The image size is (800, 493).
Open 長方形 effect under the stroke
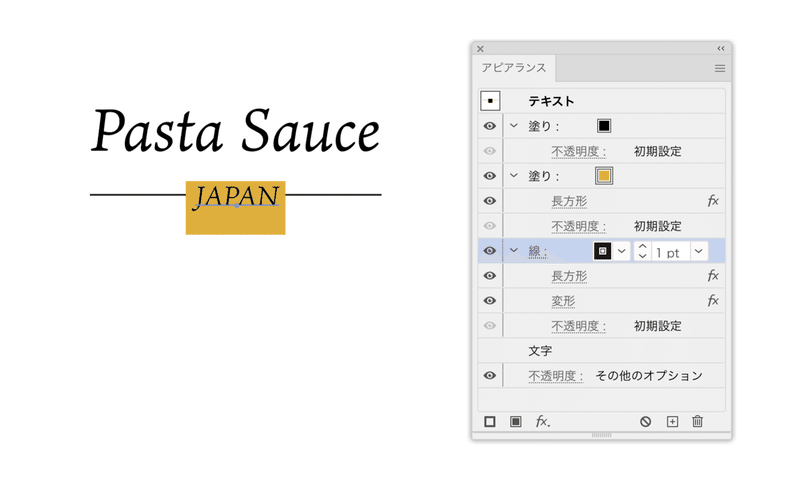tap(569, 277)
